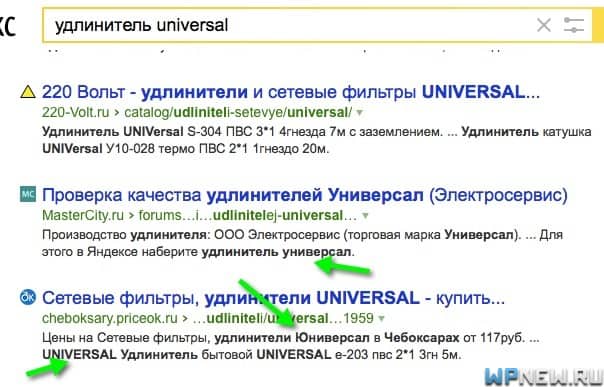Image resolution: width=604 pixels, height=387 pixels.
Task: Expand dropdown arrow after cheboksary.priceok.ru URL
Action: 381,318
